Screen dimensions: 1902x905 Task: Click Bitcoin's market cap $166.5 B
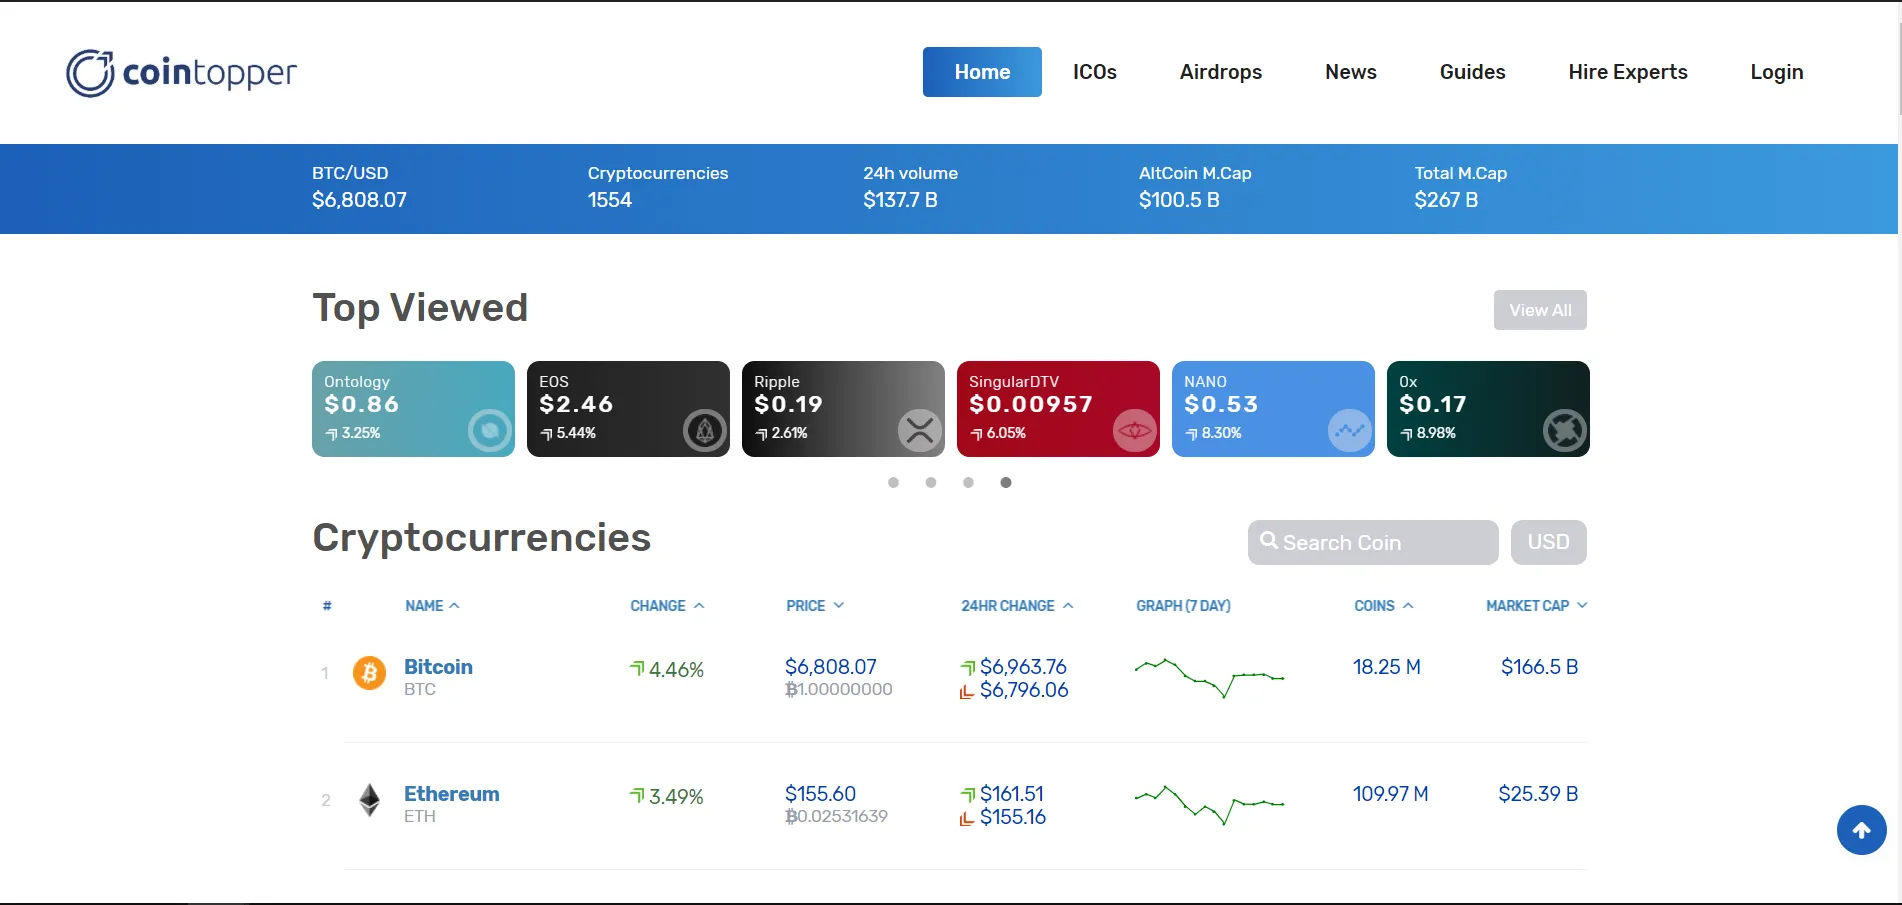pos(1540,667)
